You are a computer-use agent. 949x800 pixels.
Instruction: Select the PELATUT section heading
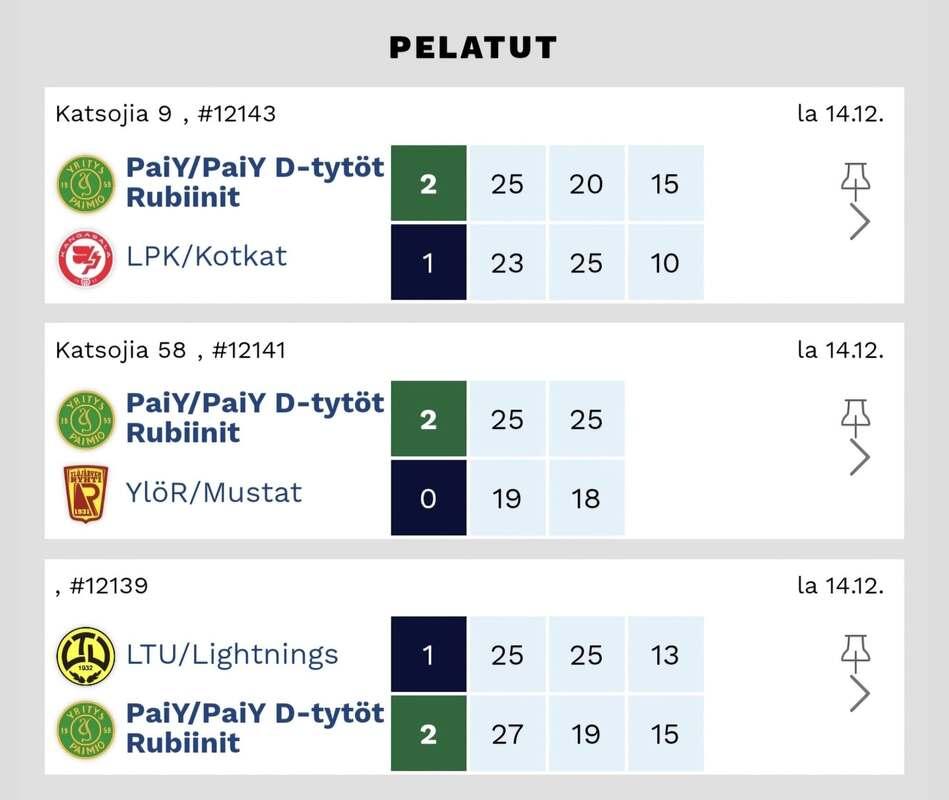click(473, 48)
